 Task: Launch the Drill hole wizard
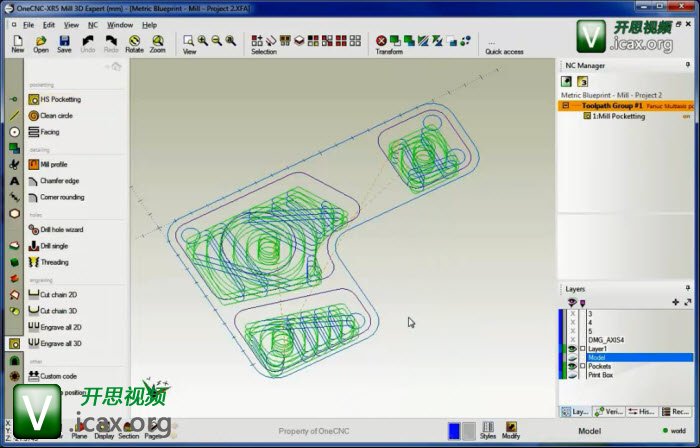click(x=56, y=229)
